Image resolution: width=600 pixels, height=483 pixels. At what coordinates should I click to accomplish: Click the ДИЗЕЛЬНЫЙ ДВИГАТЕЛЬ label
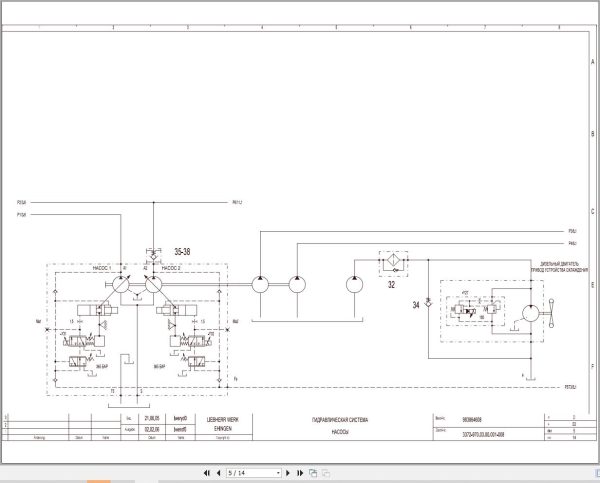pyautogui.click(x=559, y=264)
